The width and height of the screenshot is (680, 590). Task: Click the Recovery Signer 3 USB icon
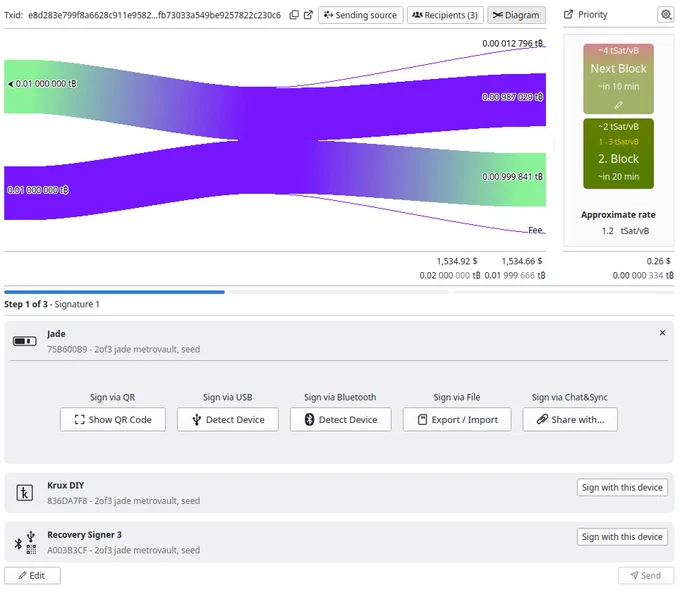[31, 536]
